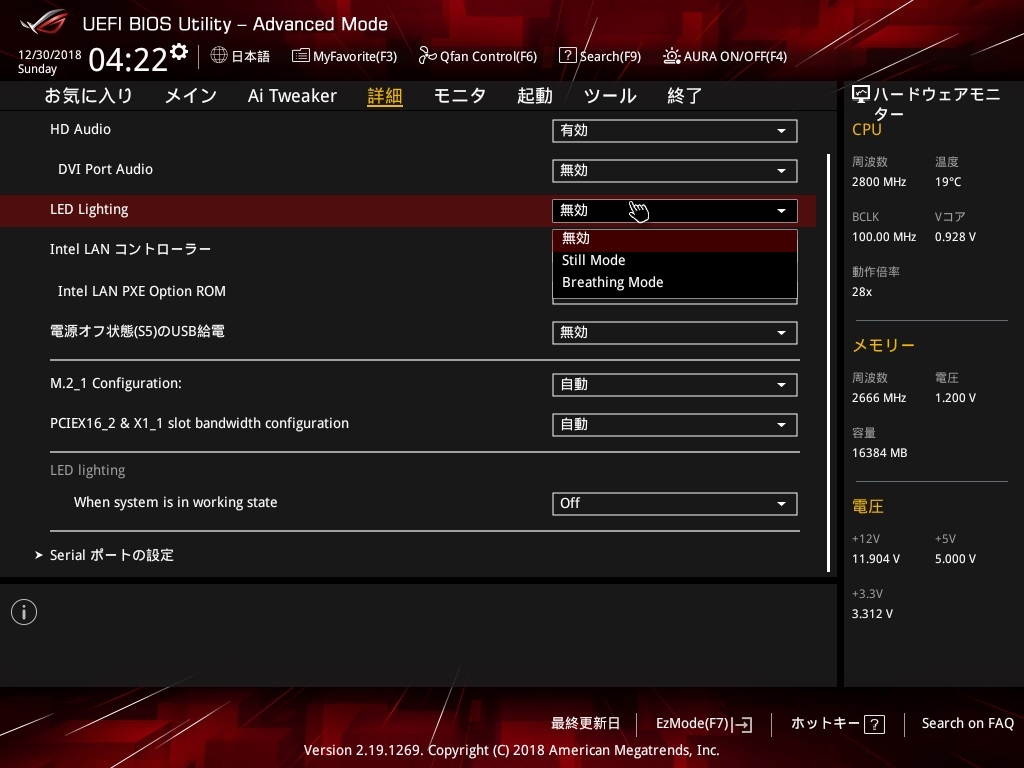Viewport: 1024px width, 768px height.
Task: Click the hardware monitor screen icon
Action: pos(861,95)
